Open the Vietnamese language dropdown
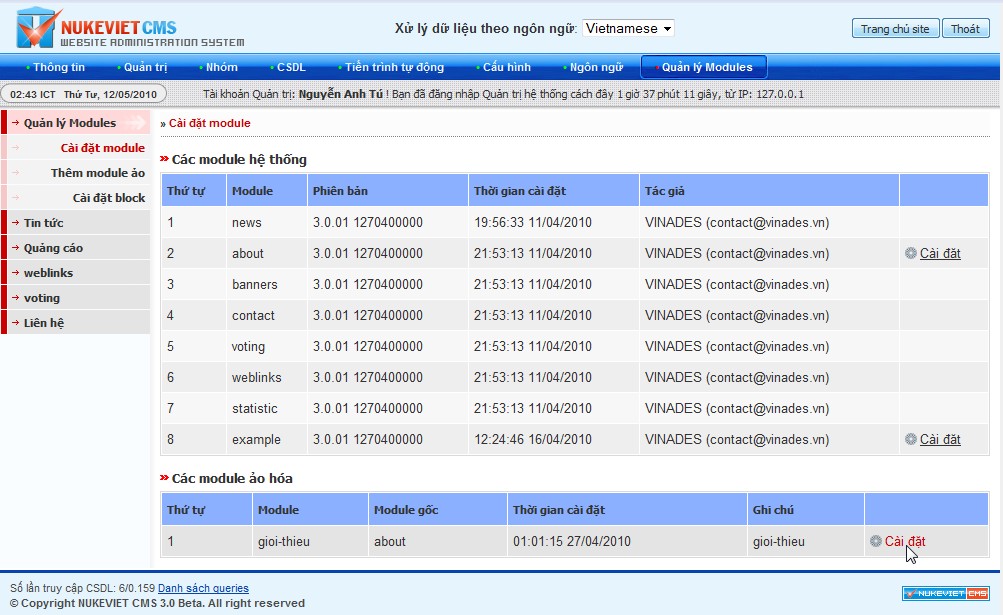Screen dimensions: 1003x615 tap(628, 29)
